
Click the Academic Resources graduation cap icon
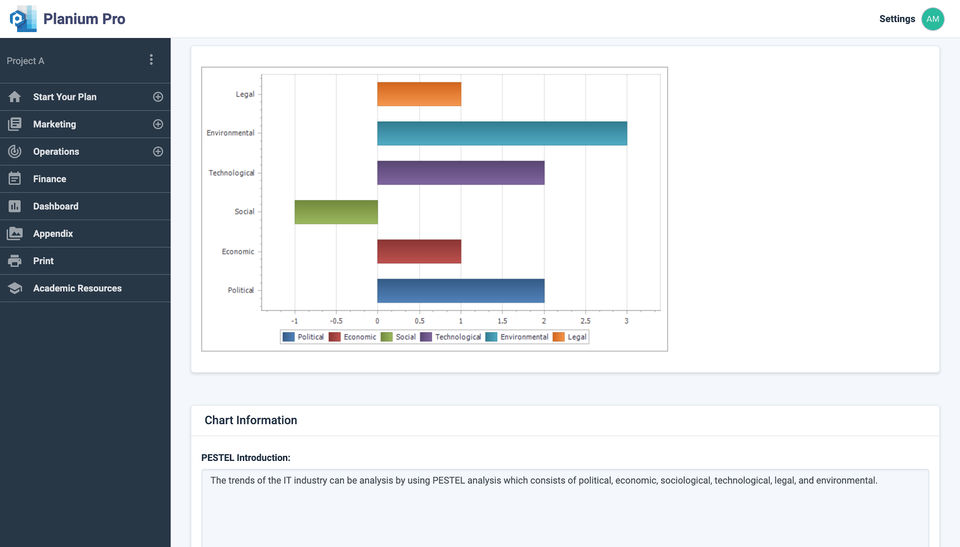(15, 289)
